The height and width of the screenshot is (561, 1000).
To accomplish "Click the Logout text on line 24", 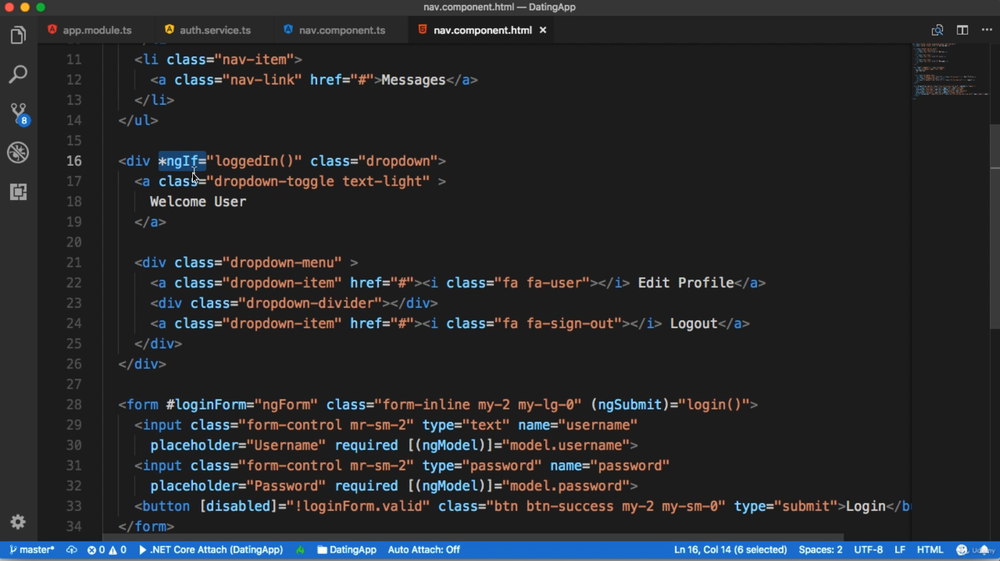I will [694, 323].
